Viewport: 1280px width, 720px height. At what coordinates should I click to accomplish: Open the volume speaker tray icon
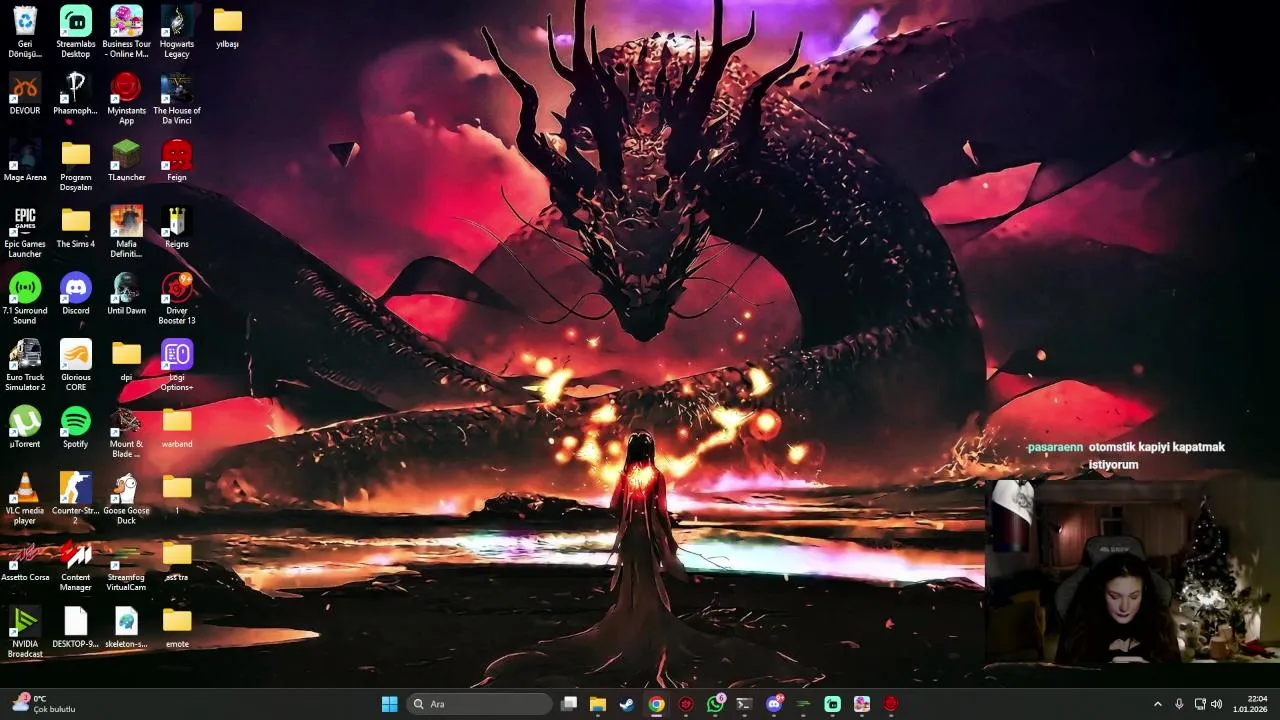tap(1217, 704)
